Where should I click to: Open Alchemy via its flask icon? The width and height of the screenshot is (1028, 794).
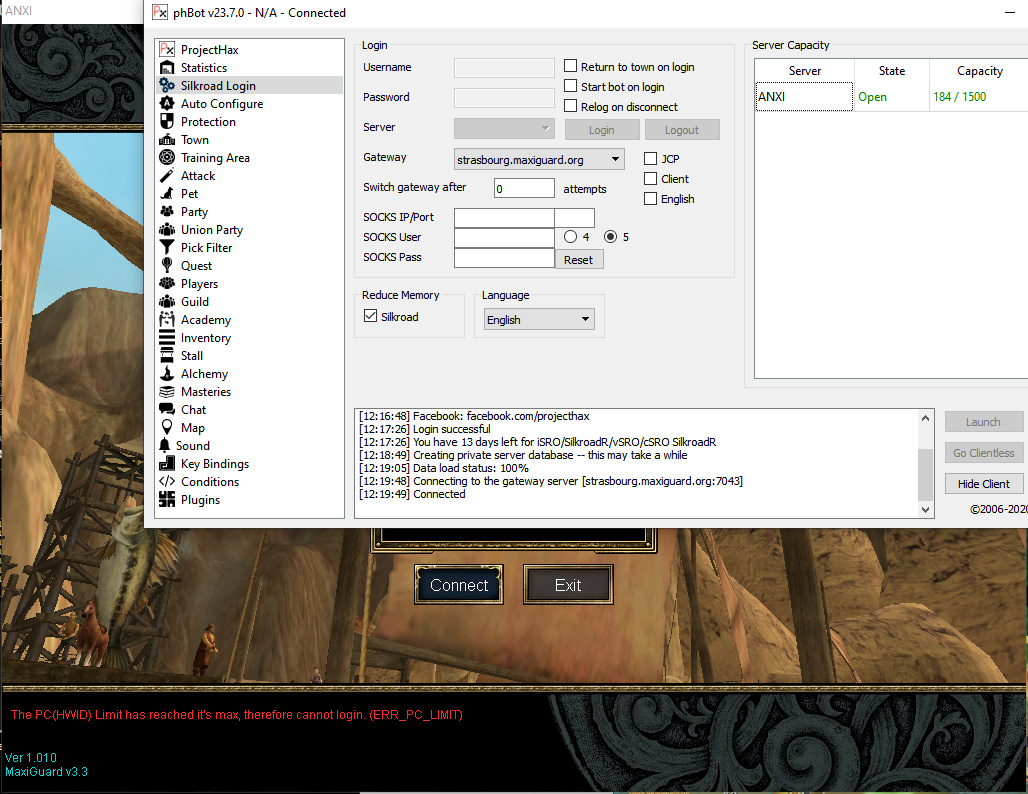167,374
